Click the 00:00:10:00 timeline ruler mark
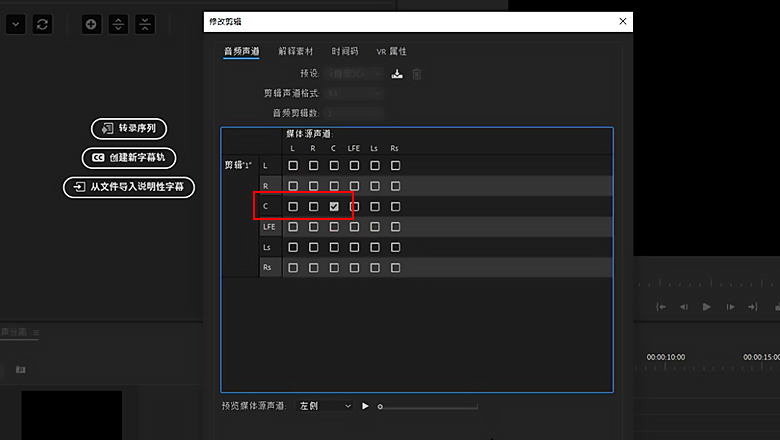The width and height of the screenshot is (780, 440). 666,357
